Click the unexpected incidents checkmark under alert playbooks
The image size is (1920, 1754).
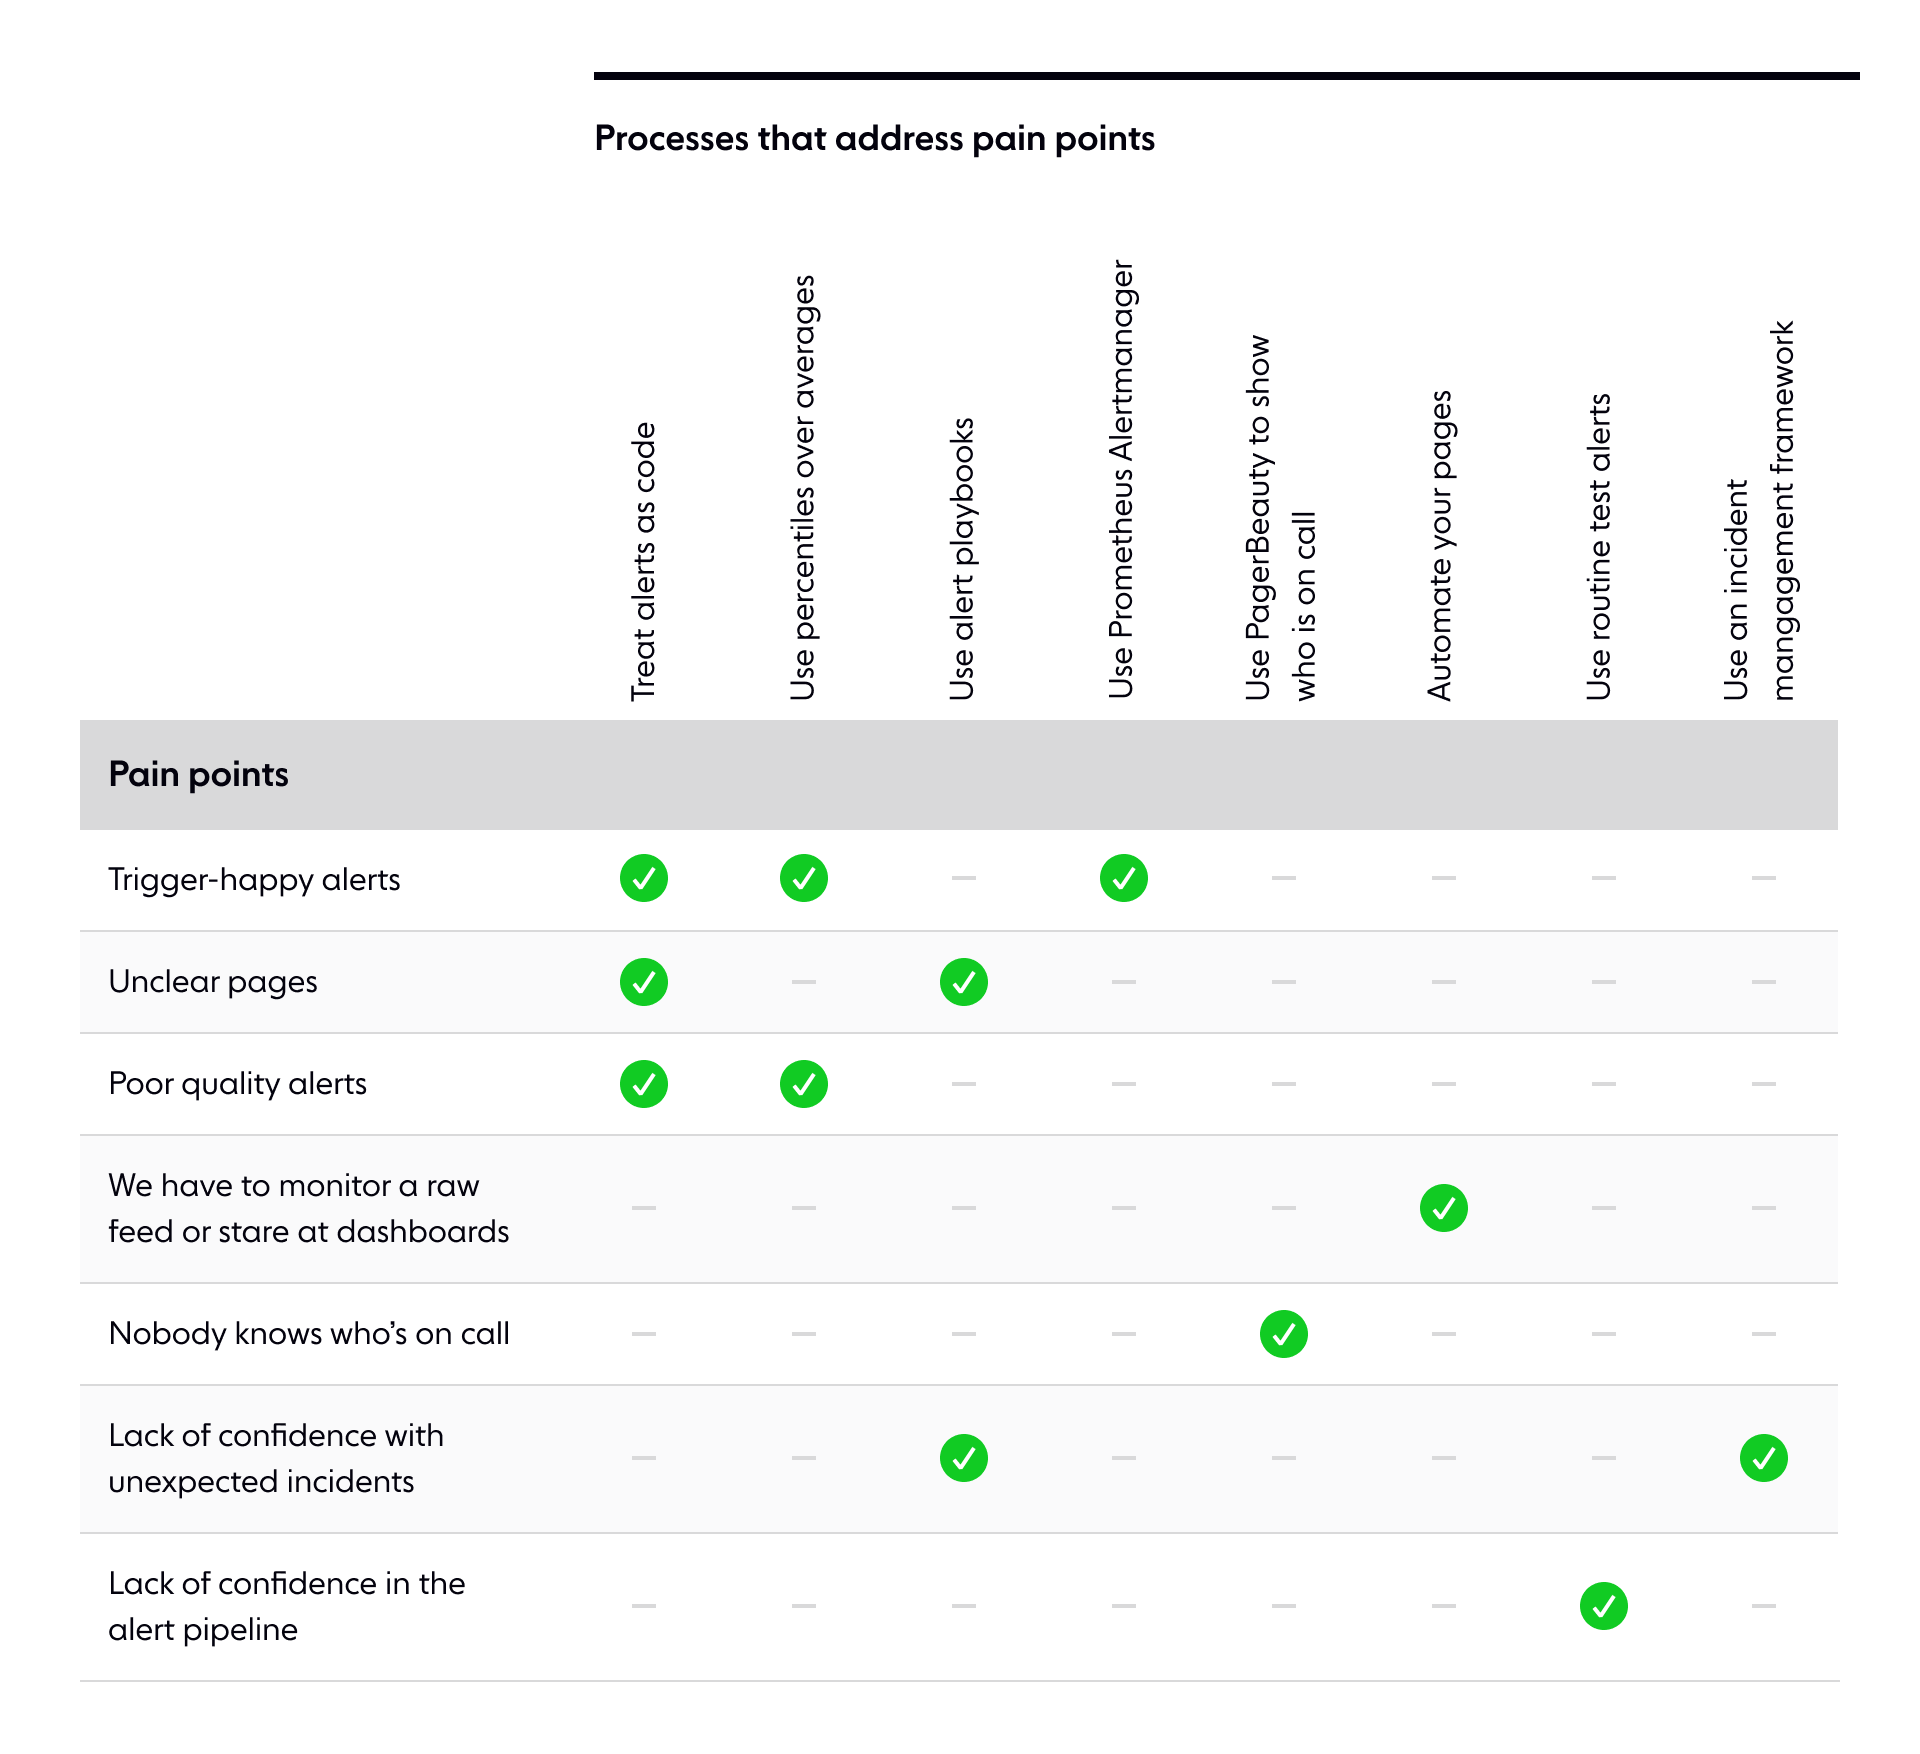tap(964, 1458)
